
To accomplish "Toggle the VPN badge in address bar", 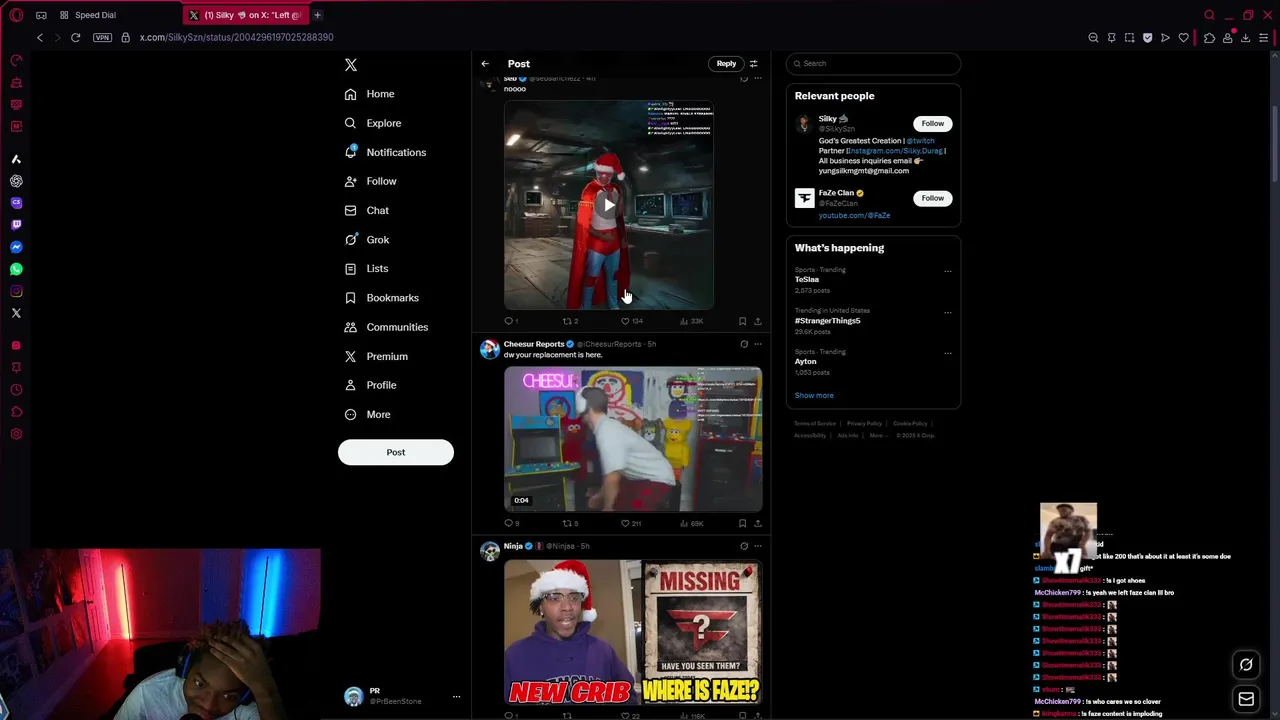I will [x=102, y=37].
